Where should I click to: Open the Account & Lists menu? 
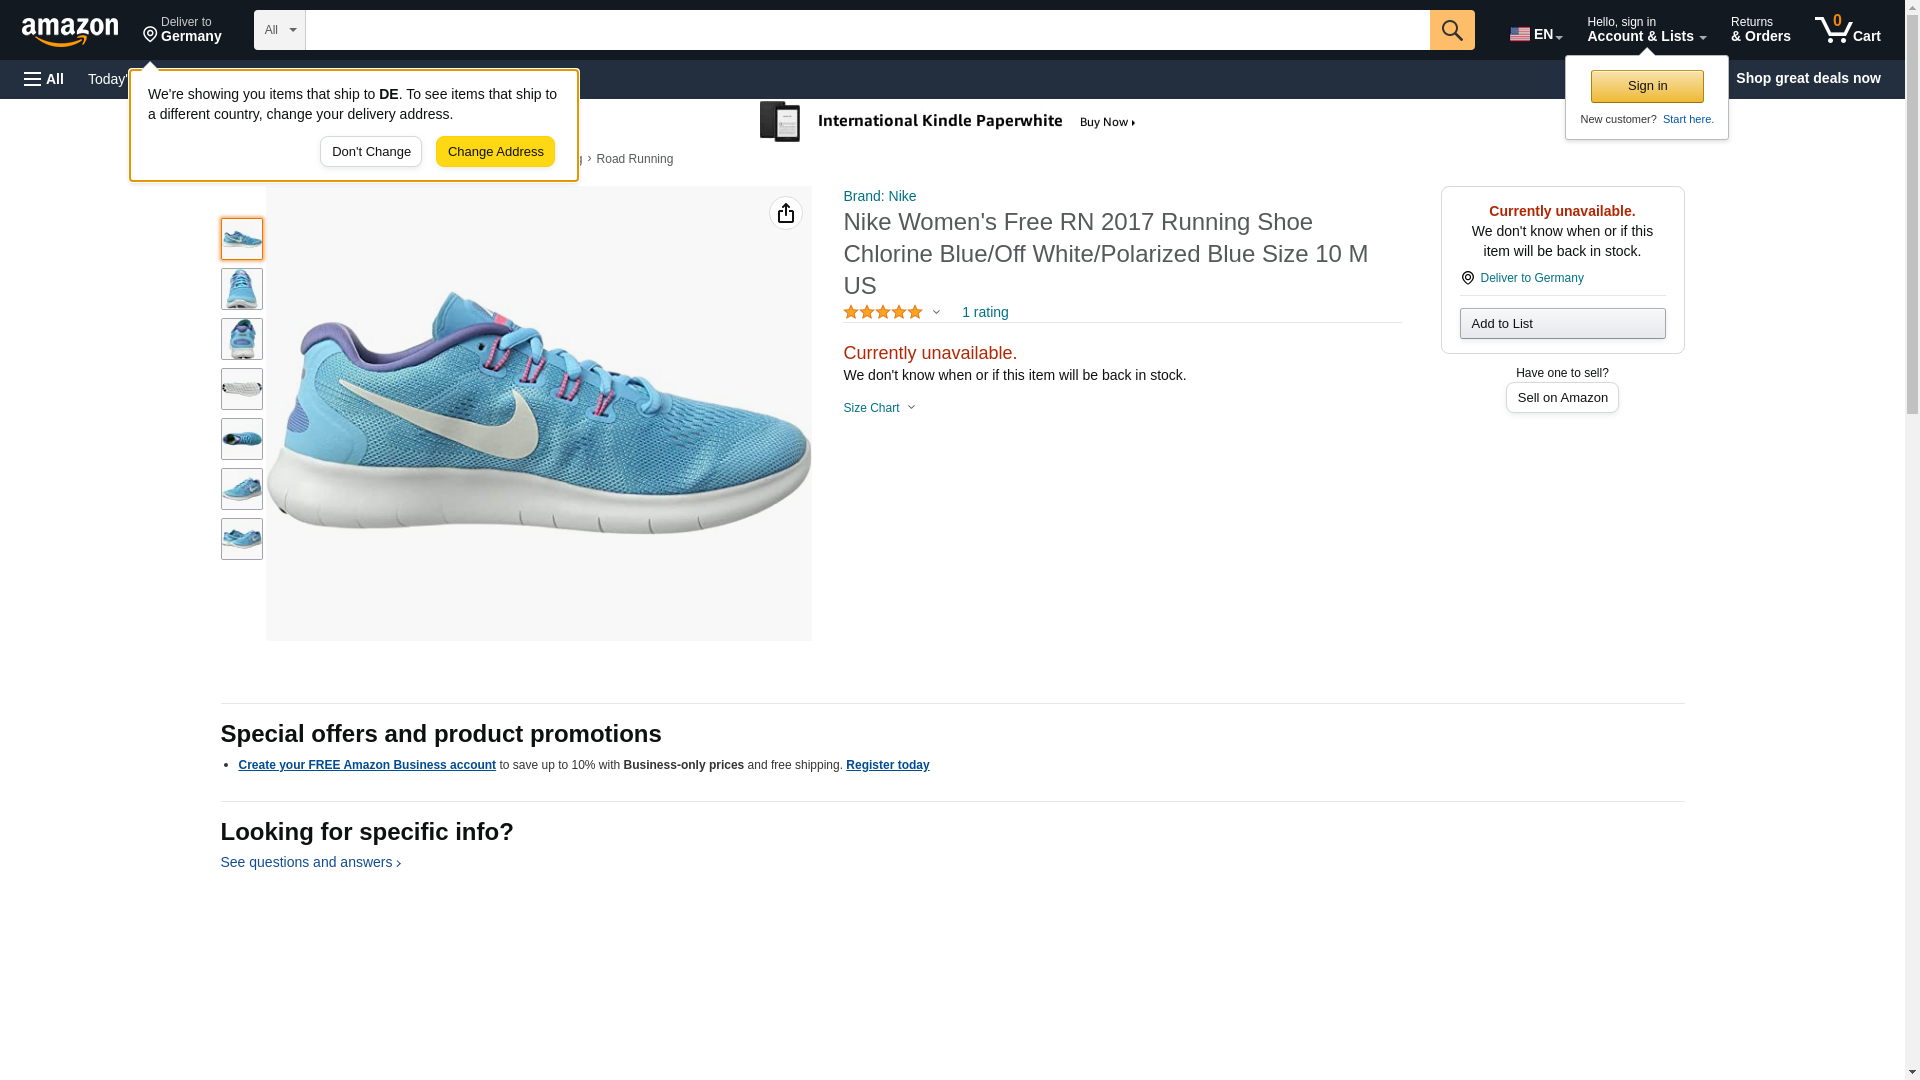pos(1645,30)
